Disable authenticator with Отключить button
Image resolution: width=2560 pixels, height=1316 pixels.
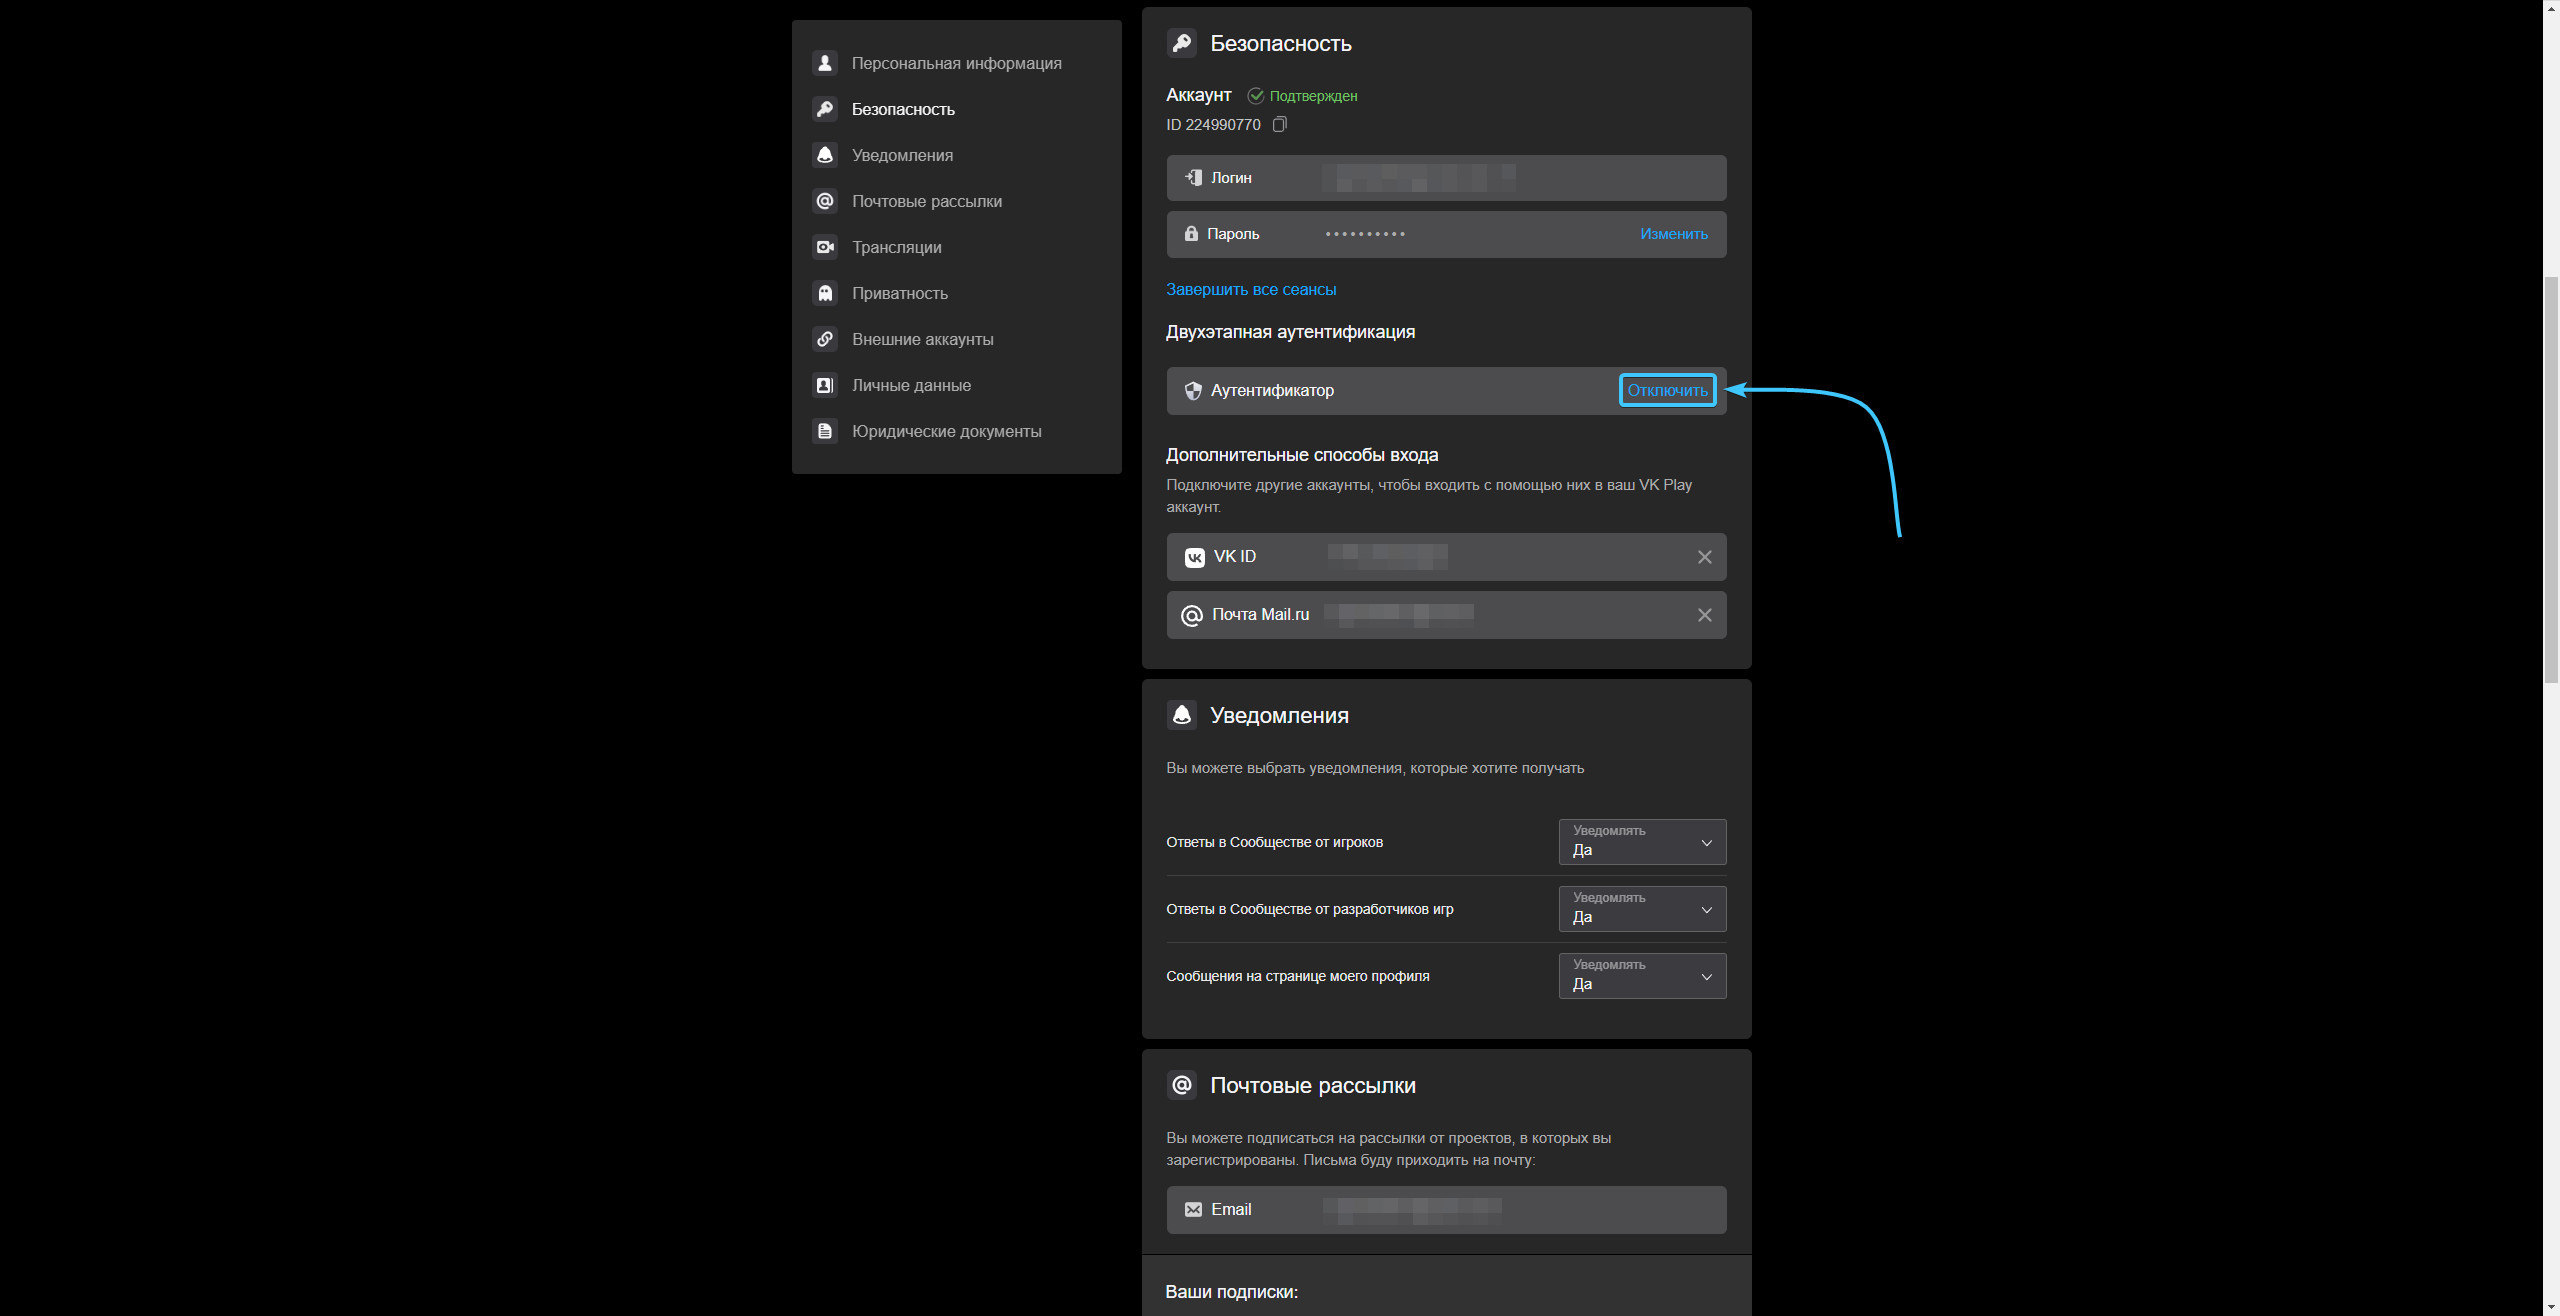click(1666, 390)
